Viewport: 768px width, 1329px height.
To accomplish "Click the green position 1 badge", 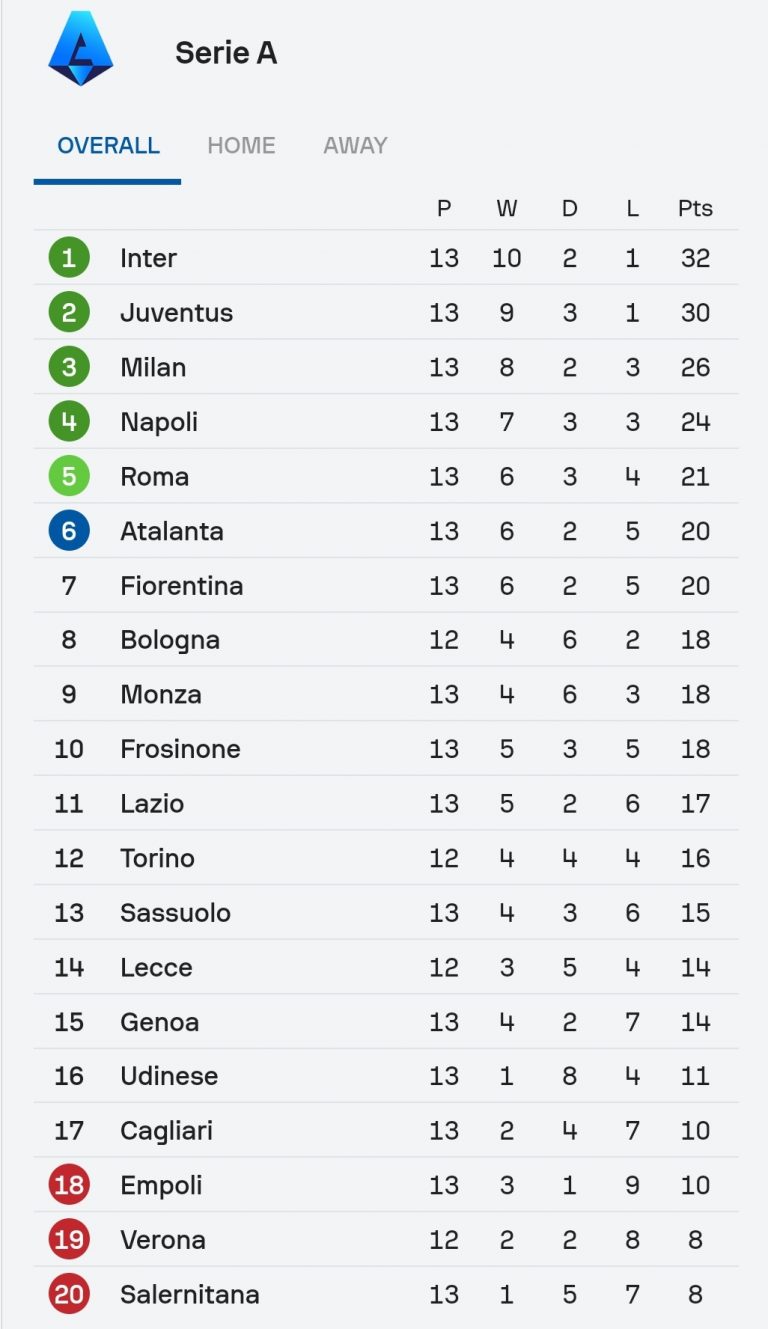I will click(69, 258).
